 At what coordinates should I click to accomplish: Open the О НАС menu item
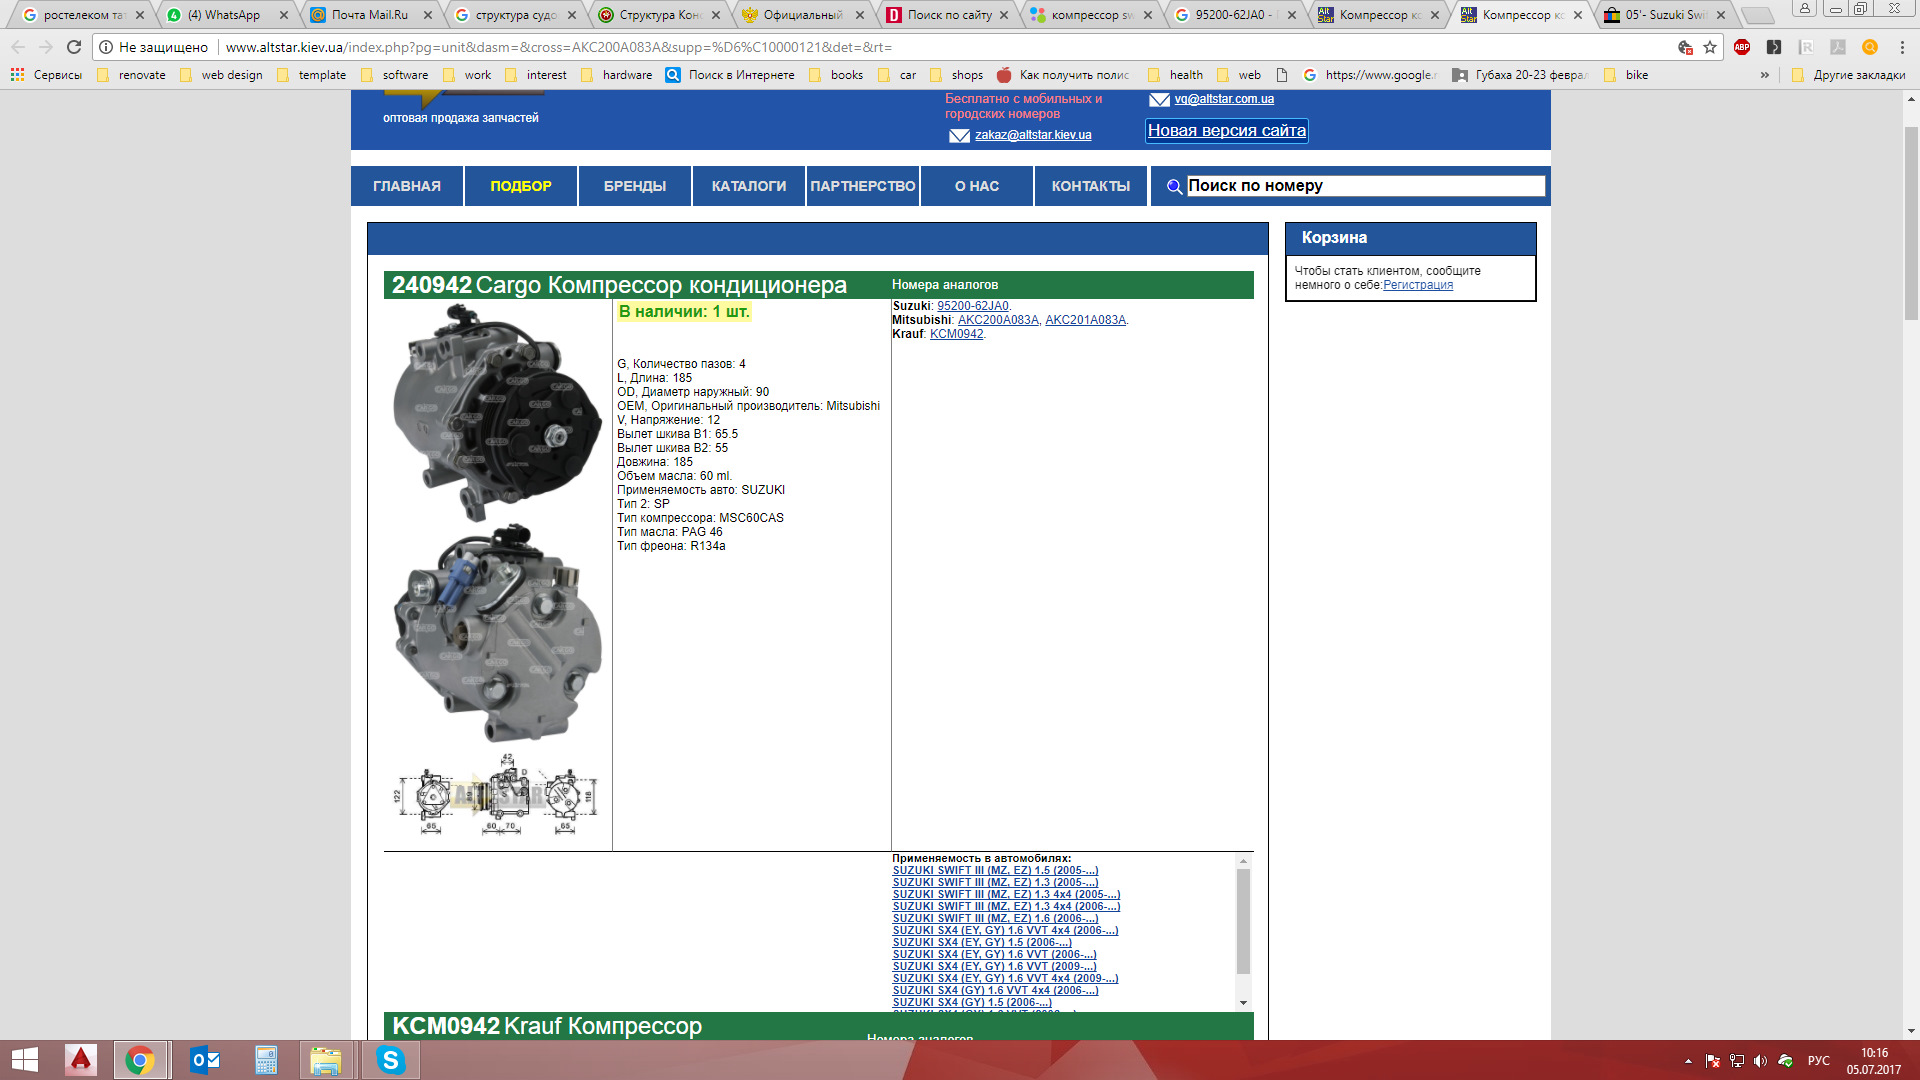click(977, 186)
